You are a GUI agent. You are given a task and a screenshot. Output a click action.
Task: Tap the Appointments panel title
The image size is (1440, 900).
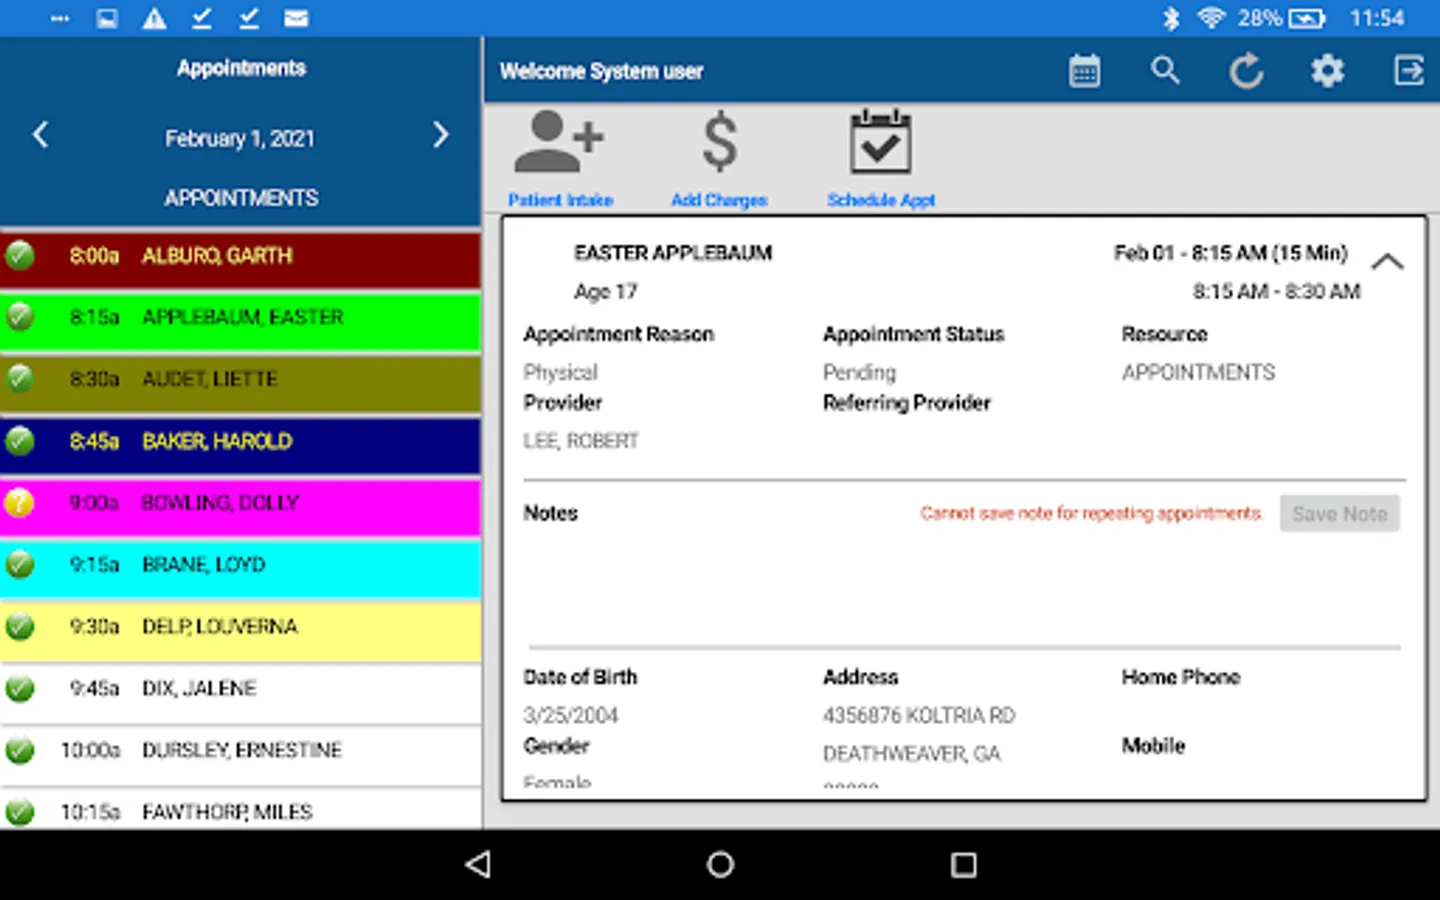(x=241, y=68)
